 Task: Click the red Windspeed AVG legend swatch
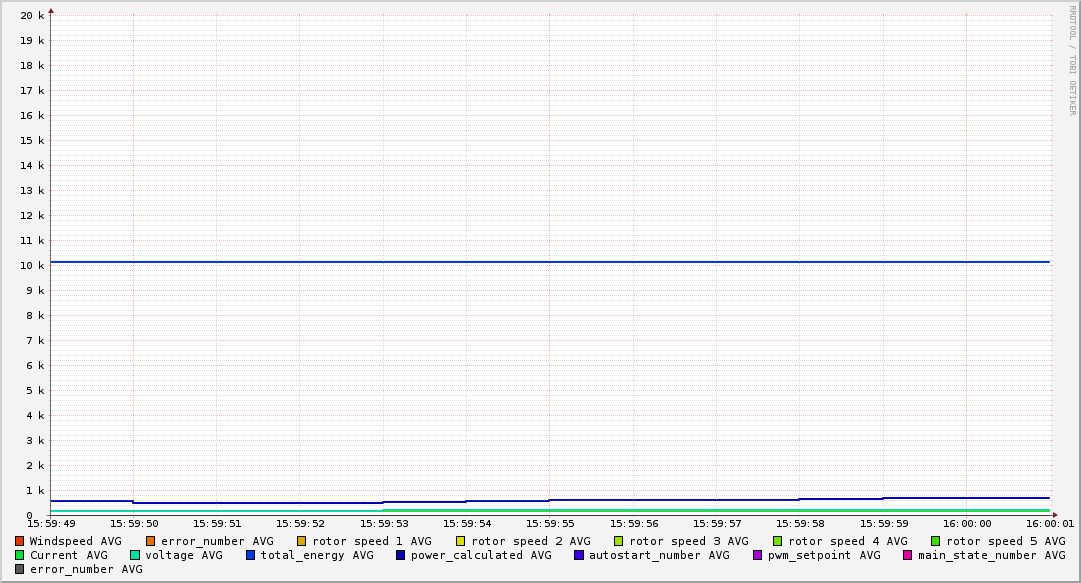click(20, 541)
